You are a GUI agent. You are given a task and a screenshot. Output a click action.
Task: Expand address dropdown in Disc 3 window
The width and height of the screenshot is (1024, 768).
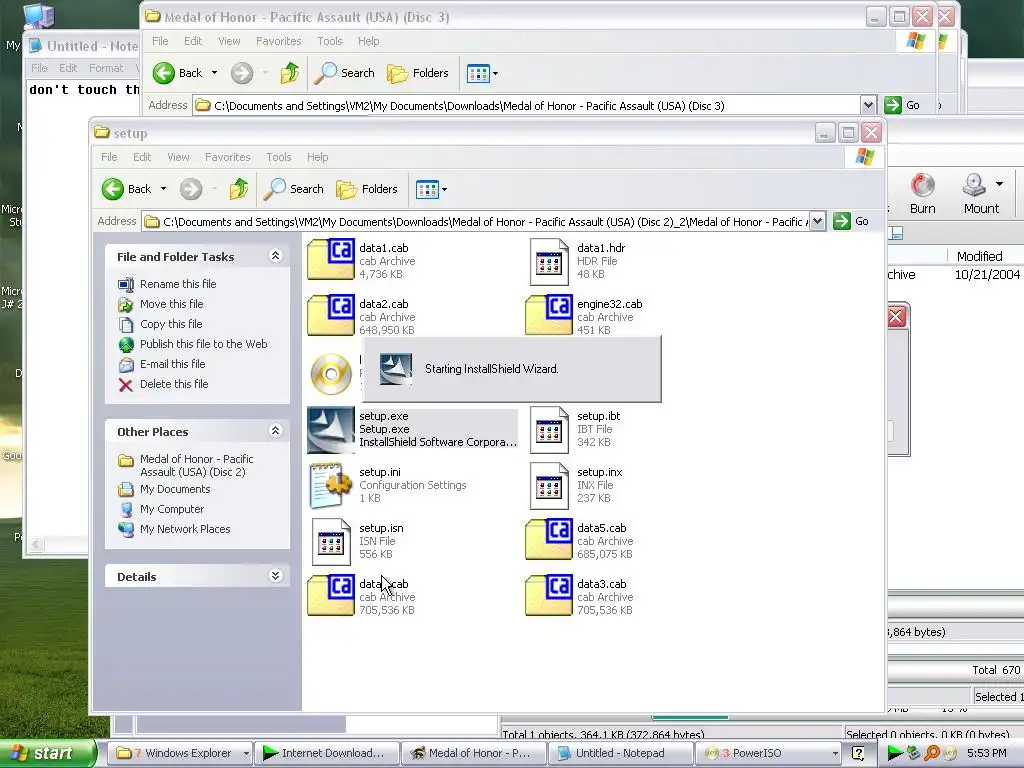pos(868,105)
